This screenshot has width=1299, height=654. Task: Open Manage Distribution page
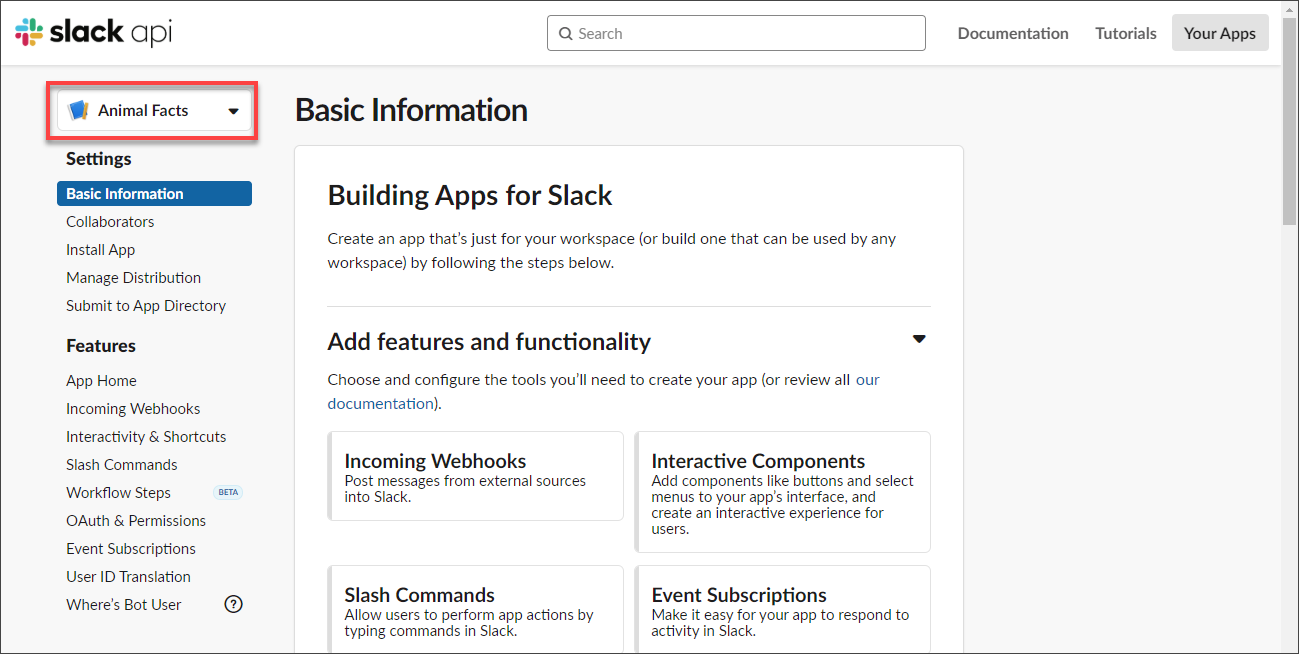click(x=133, y=278)
